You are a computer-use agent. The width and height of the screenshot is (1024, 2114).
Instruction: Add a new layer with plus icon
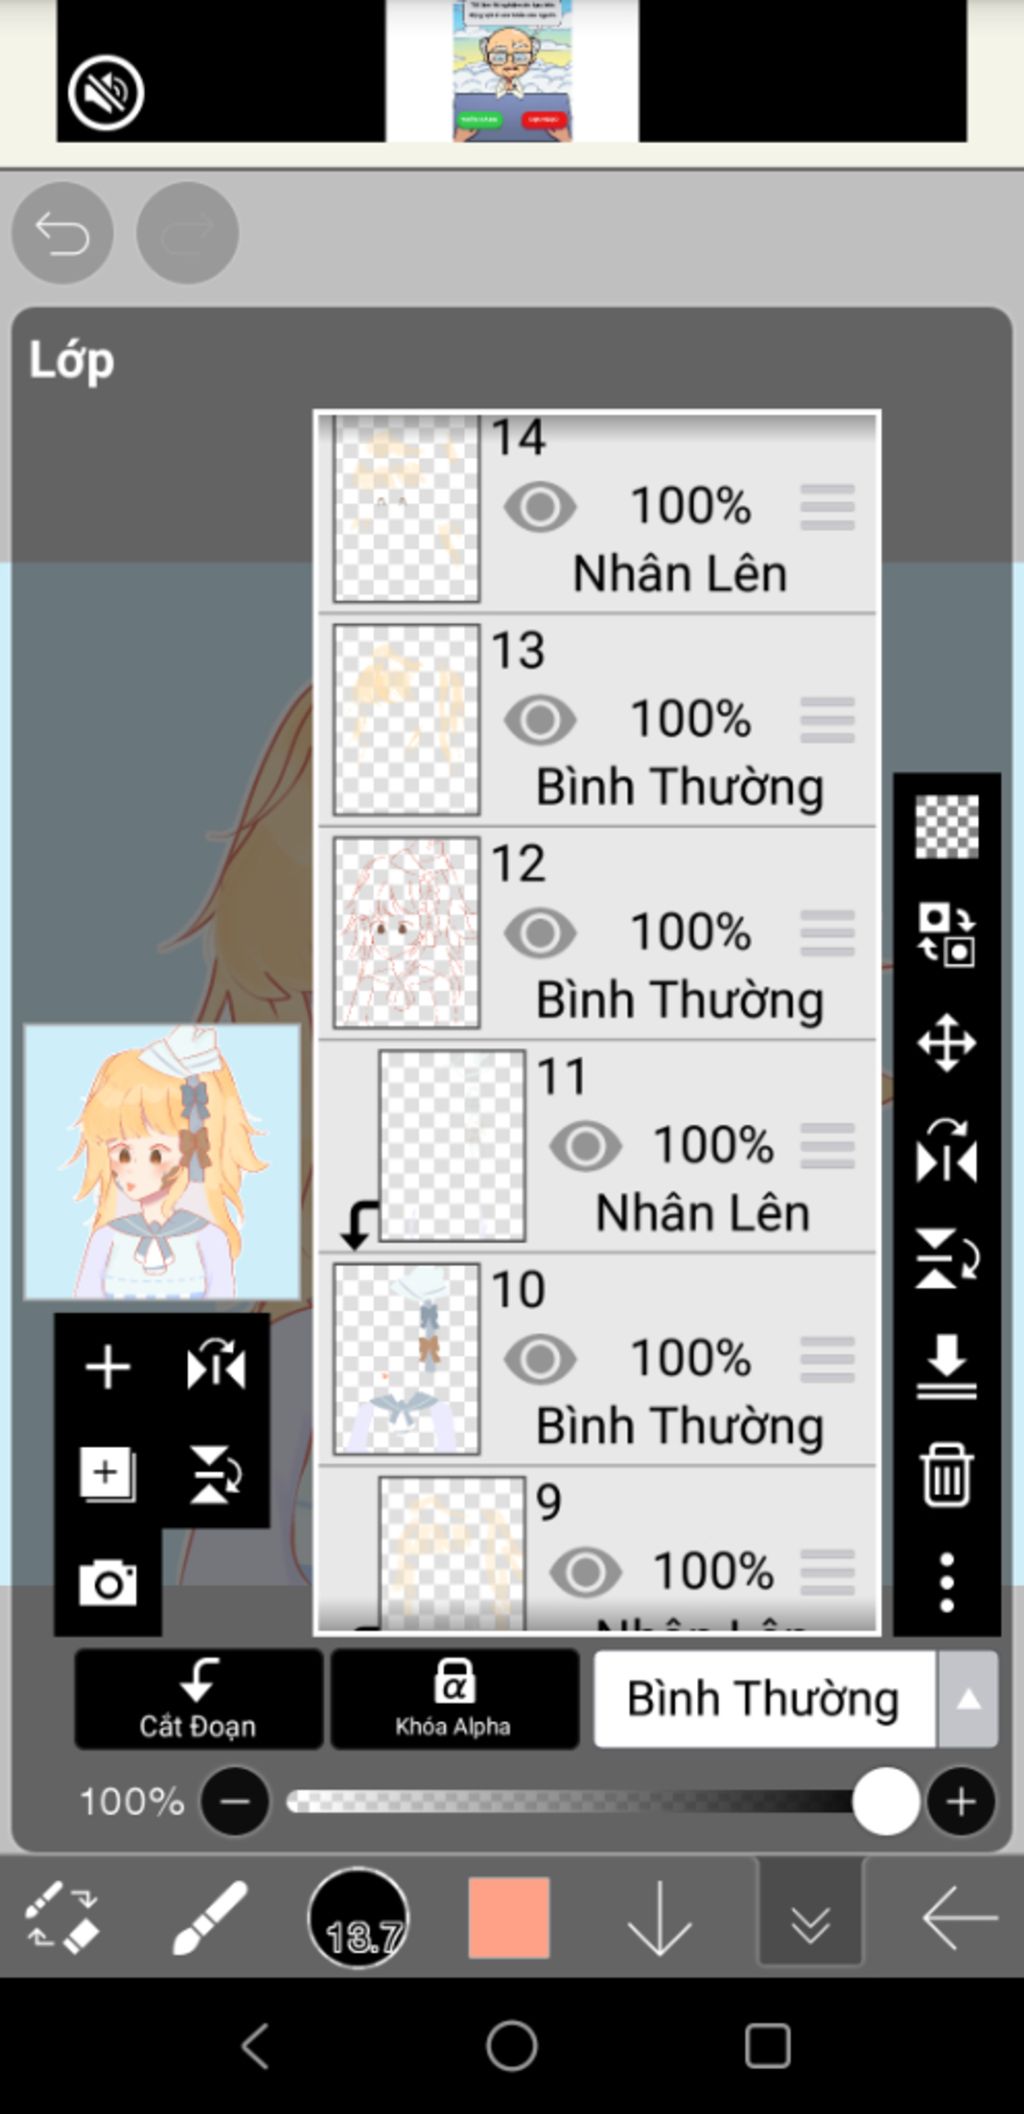point(107,1366)
